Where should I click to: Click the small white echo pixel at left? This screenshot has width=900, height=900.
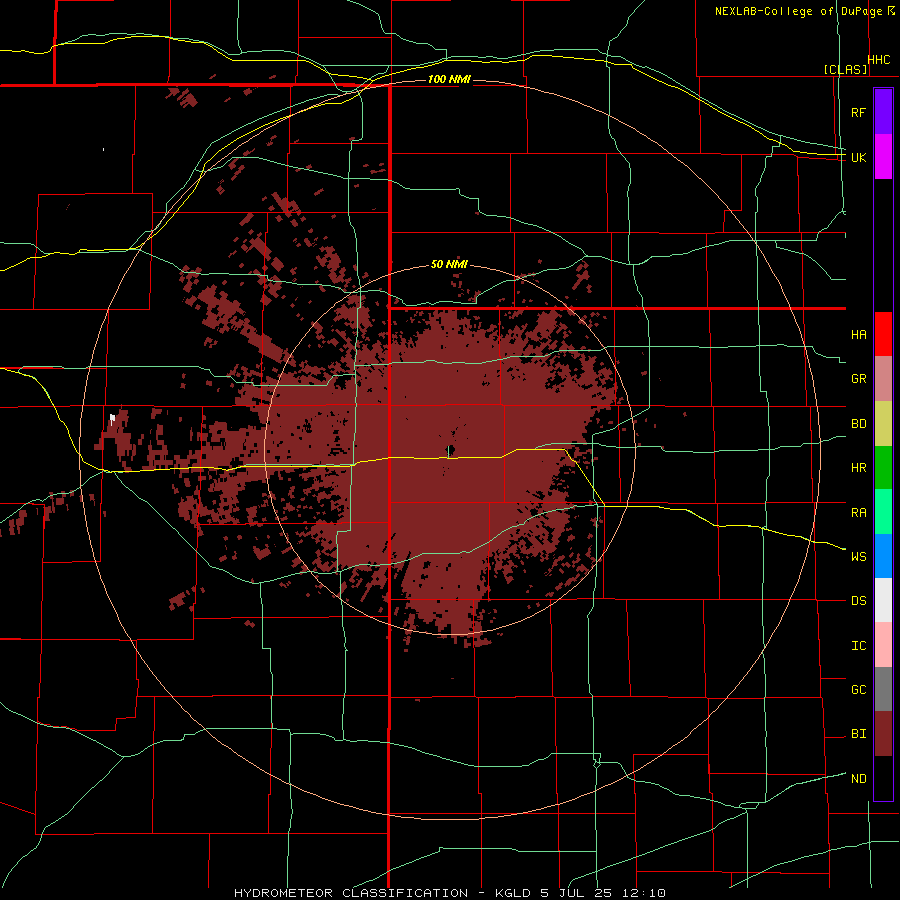coord(112,418)
